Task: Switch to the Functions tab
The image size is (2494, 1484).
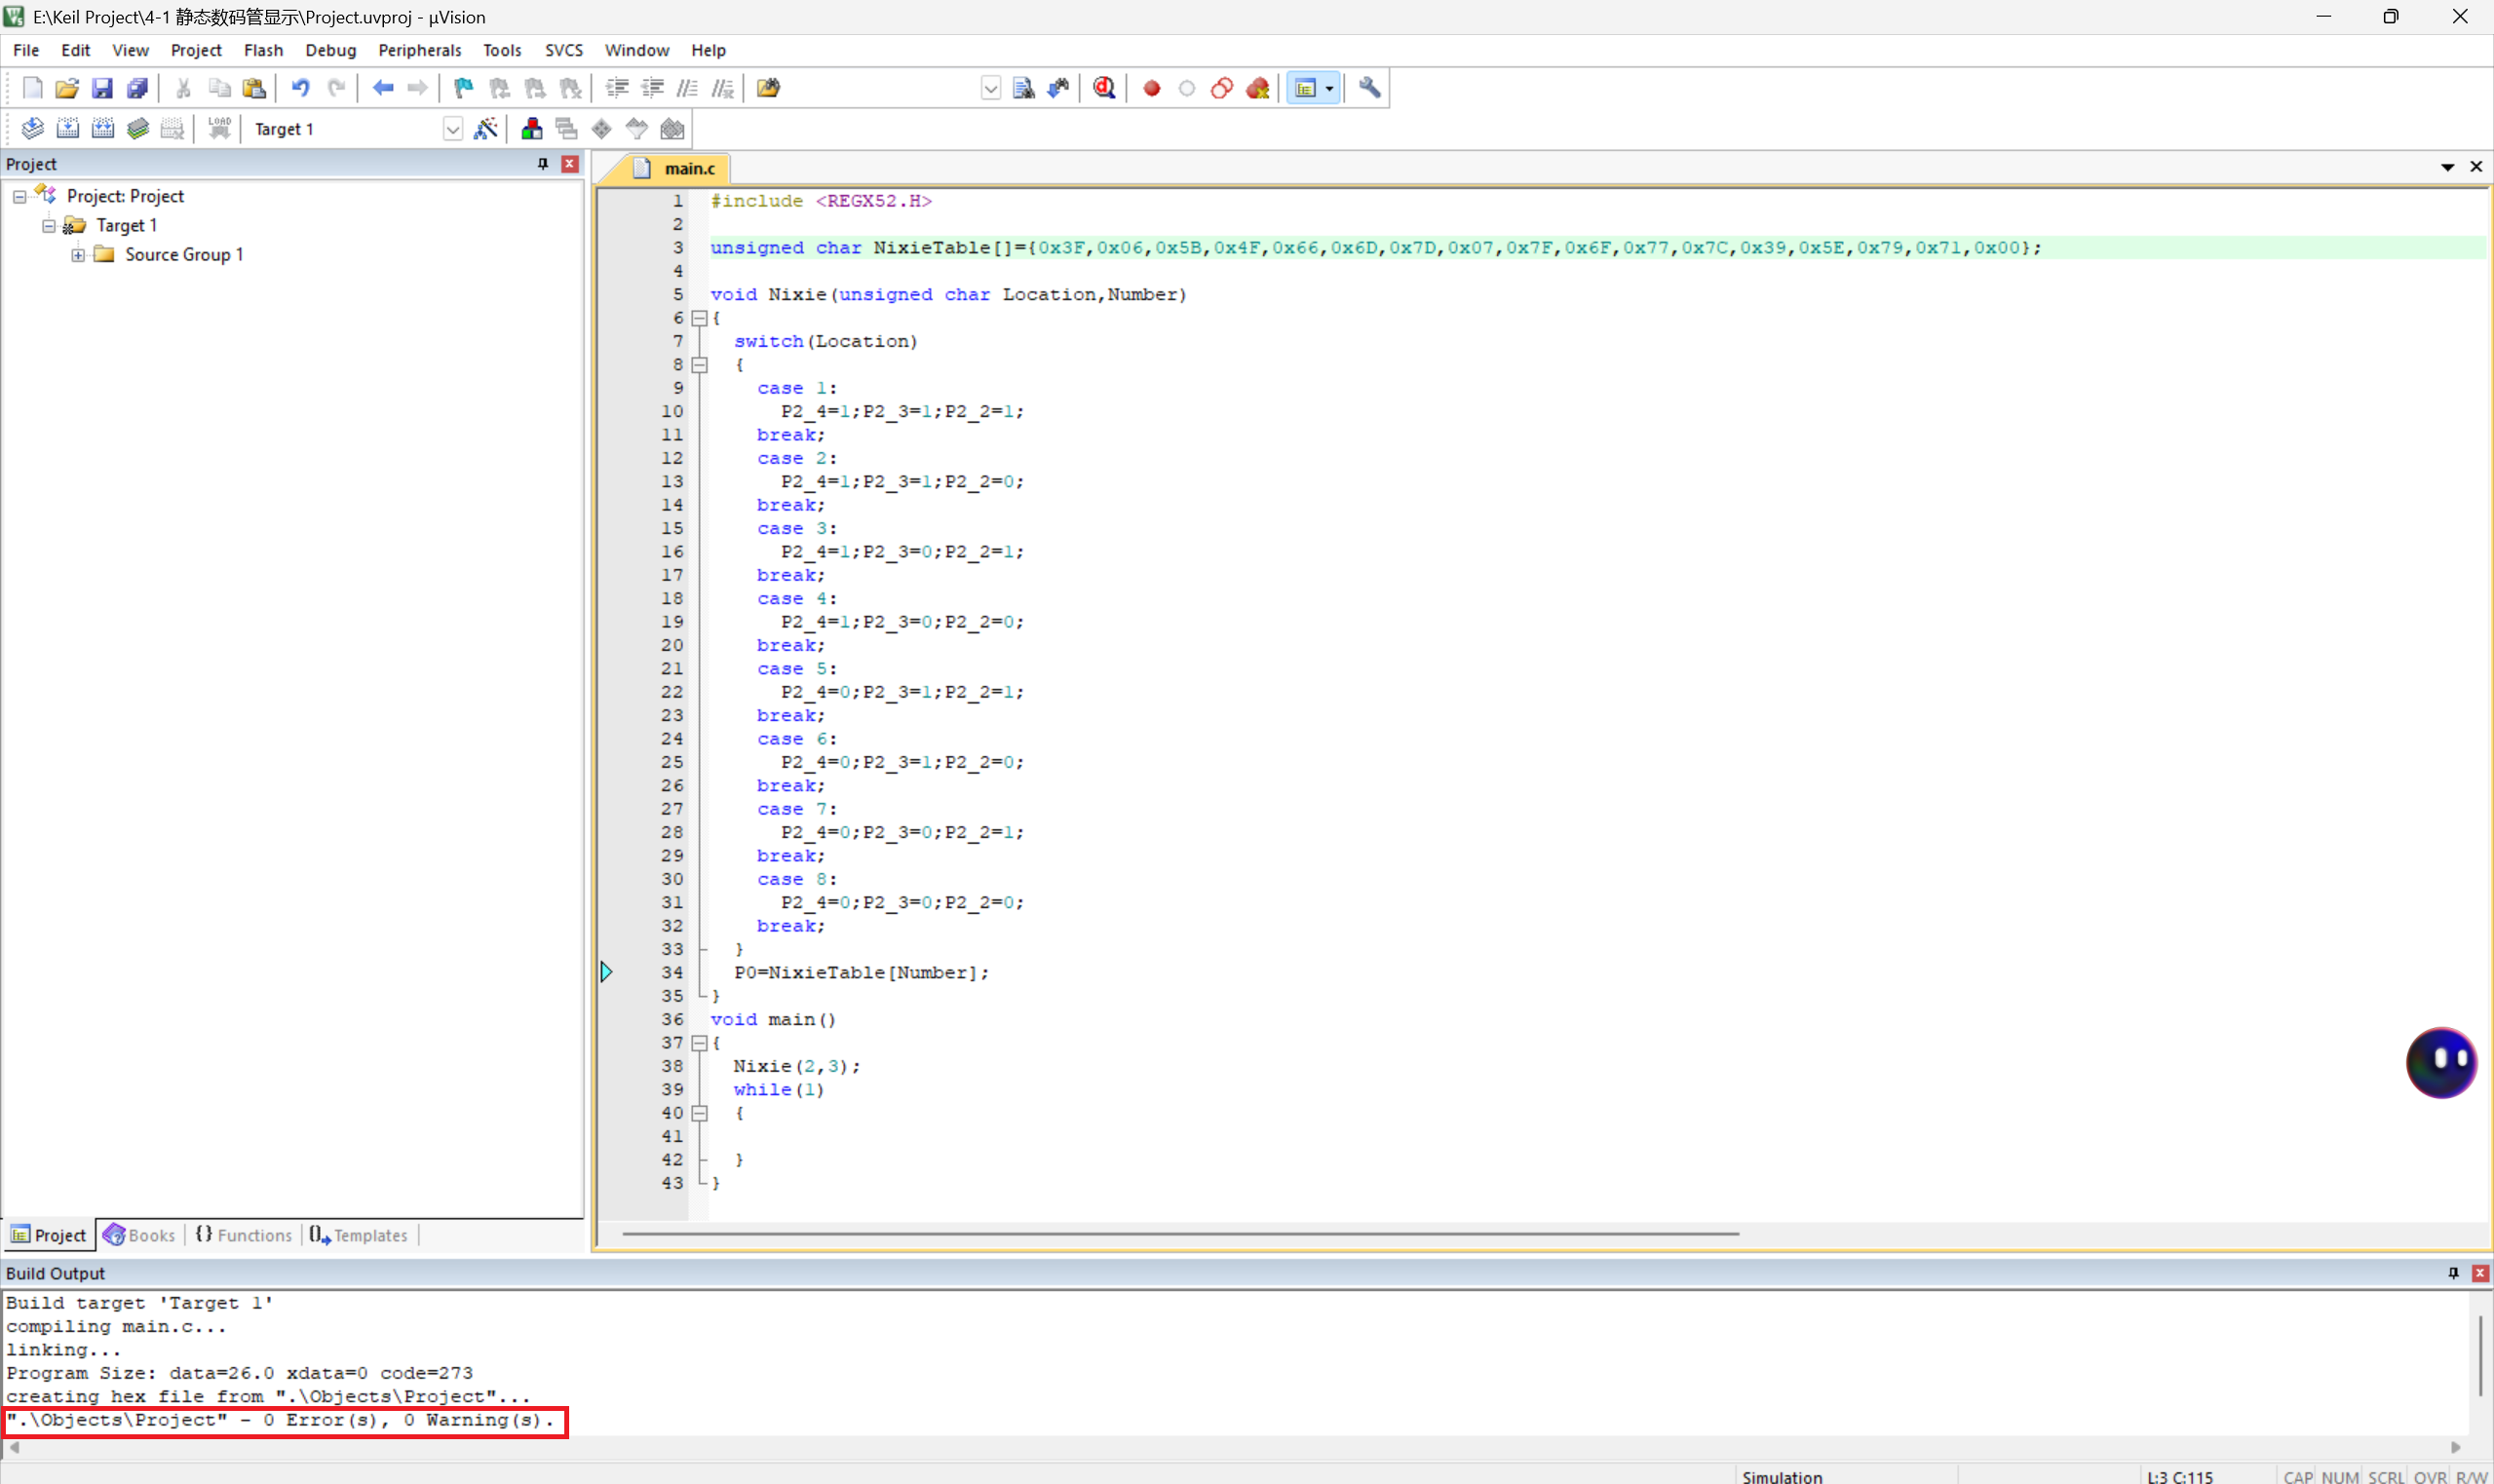Action: 244,1235
